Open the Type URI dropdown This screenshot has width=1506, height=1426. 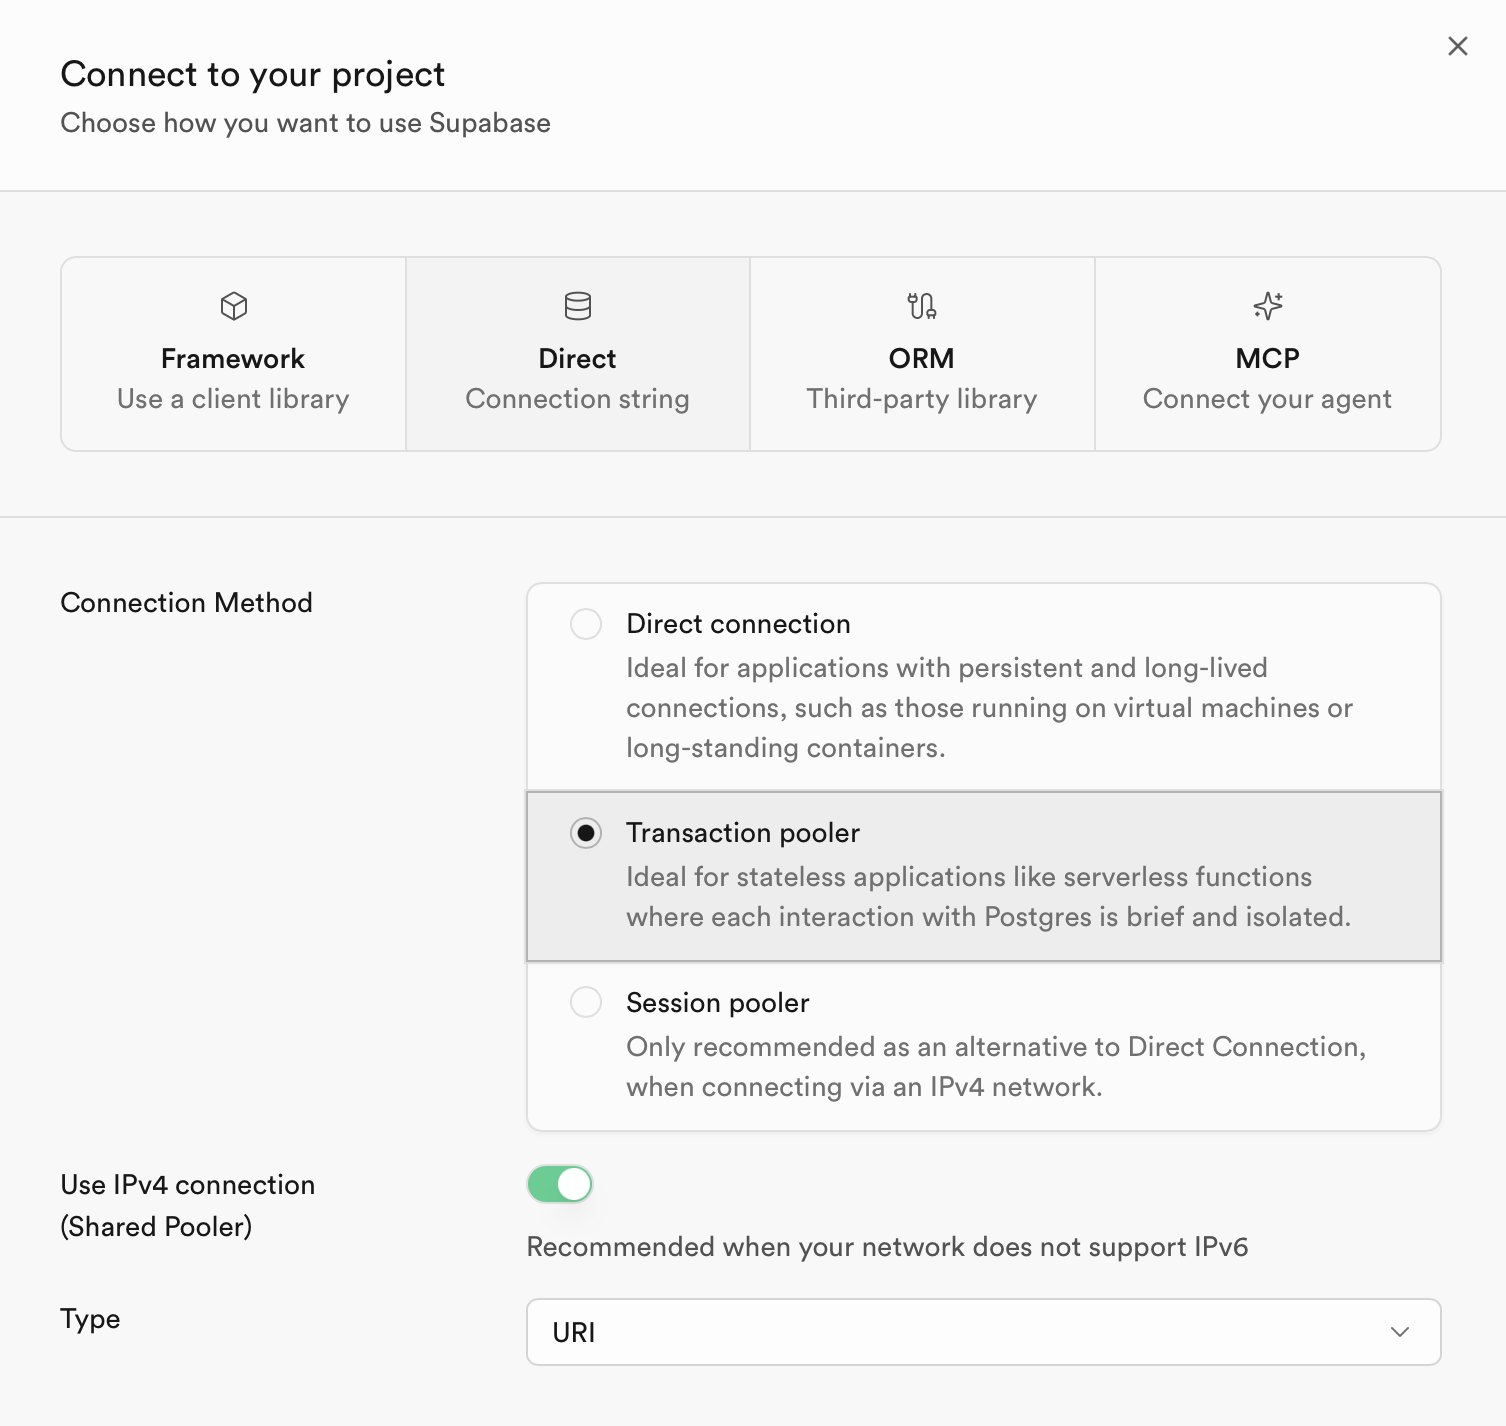click(x=983, y=1332)
